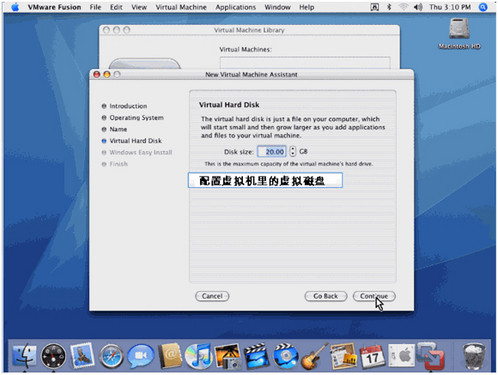Image resolution: width=498 pixels, height=375 pixels.
Task: Click the Continue button
Action: [374, 296]
